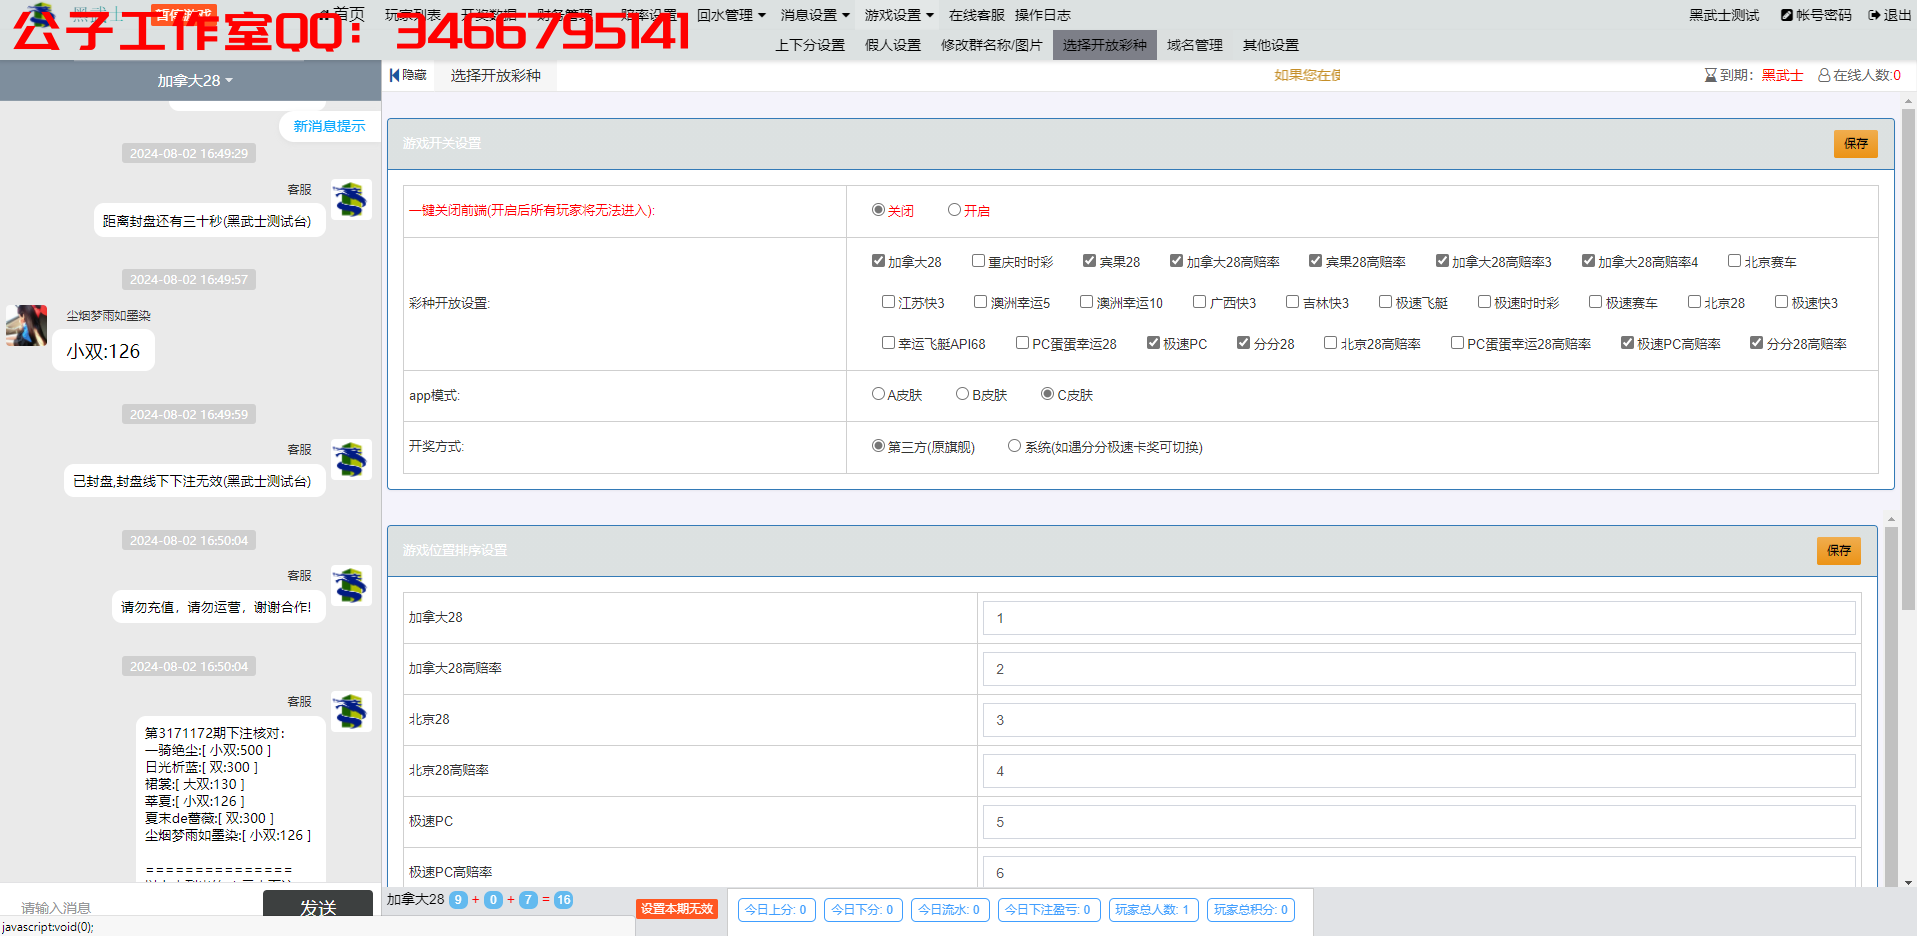This screenshot has height=936, width=1917.
Task: Select 系统 draw method radio
Action: coord(1014,446)
